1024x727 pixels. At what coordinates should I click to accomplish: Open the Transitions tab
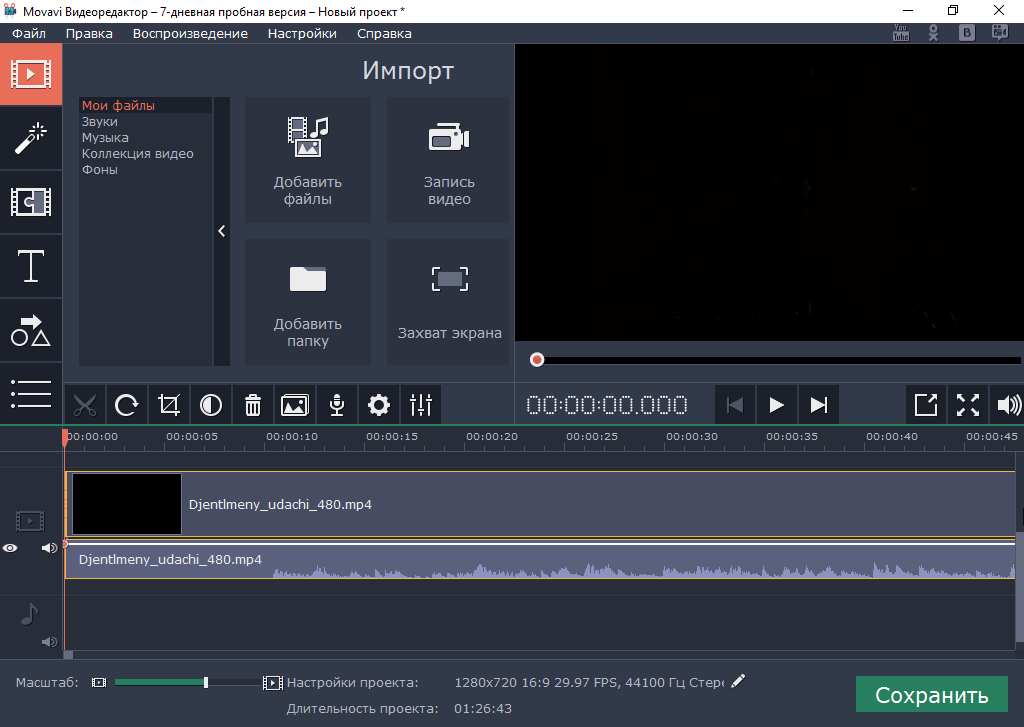tap(31, 202)
